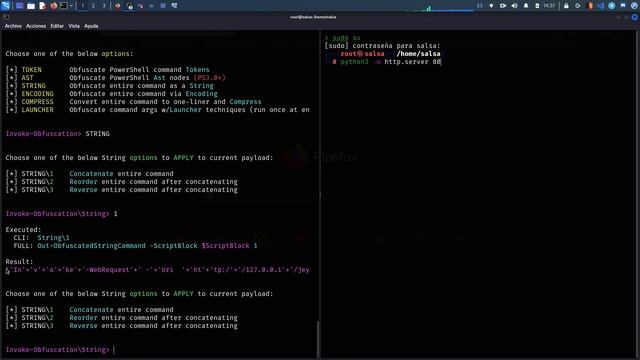Viewport: 640px width, 360px height.
Task: Open the notifications bell icon
Action: click(526, 6)
